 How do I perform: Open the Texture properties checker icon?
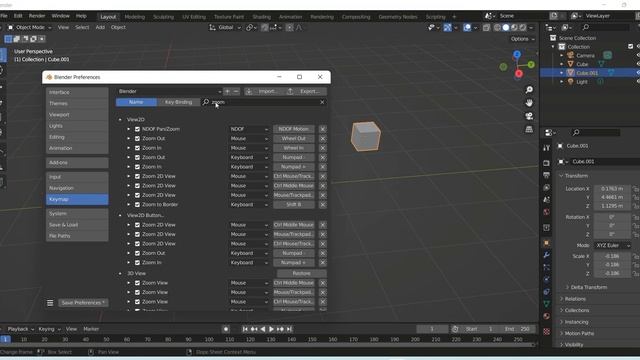pos(547,331)
